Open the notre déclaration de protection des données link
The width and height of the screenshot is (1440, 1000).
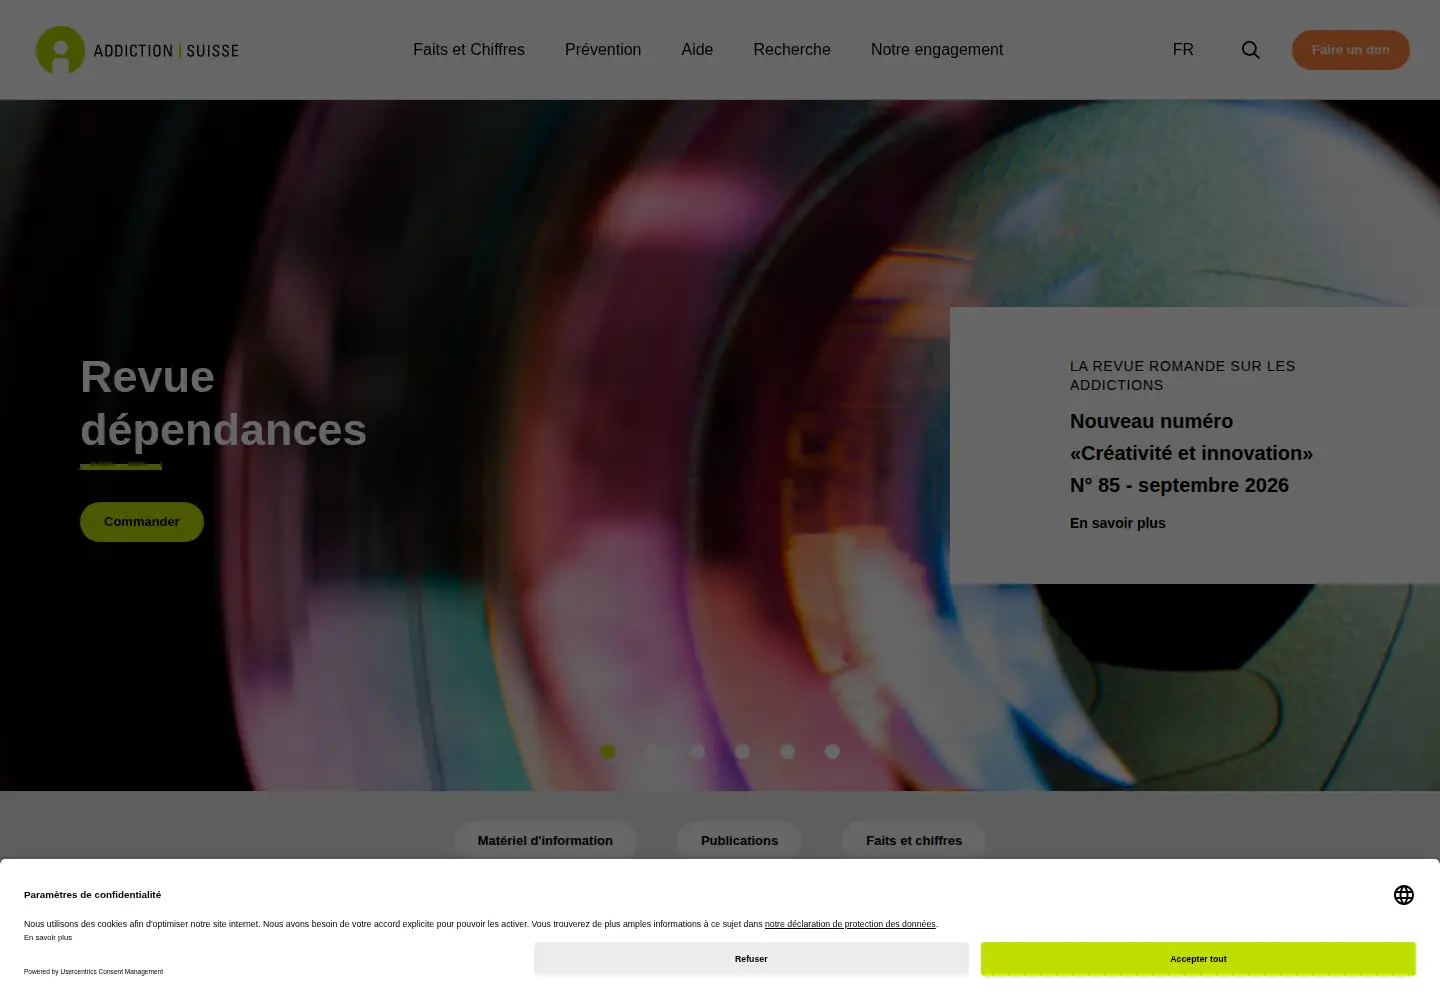(850, 924)
